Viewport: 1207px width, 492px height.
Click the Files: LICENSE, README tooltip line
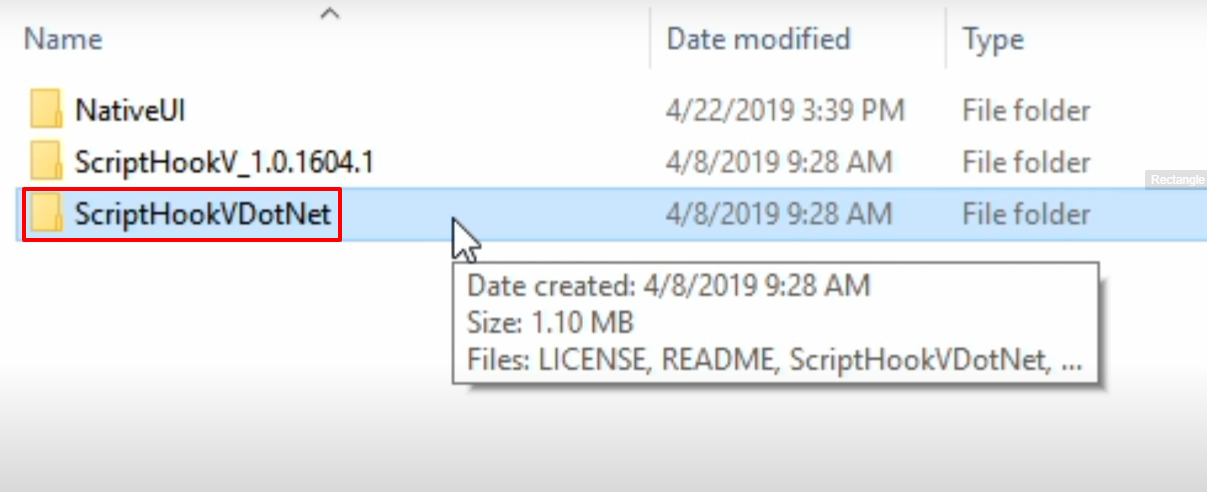[775, 360]
